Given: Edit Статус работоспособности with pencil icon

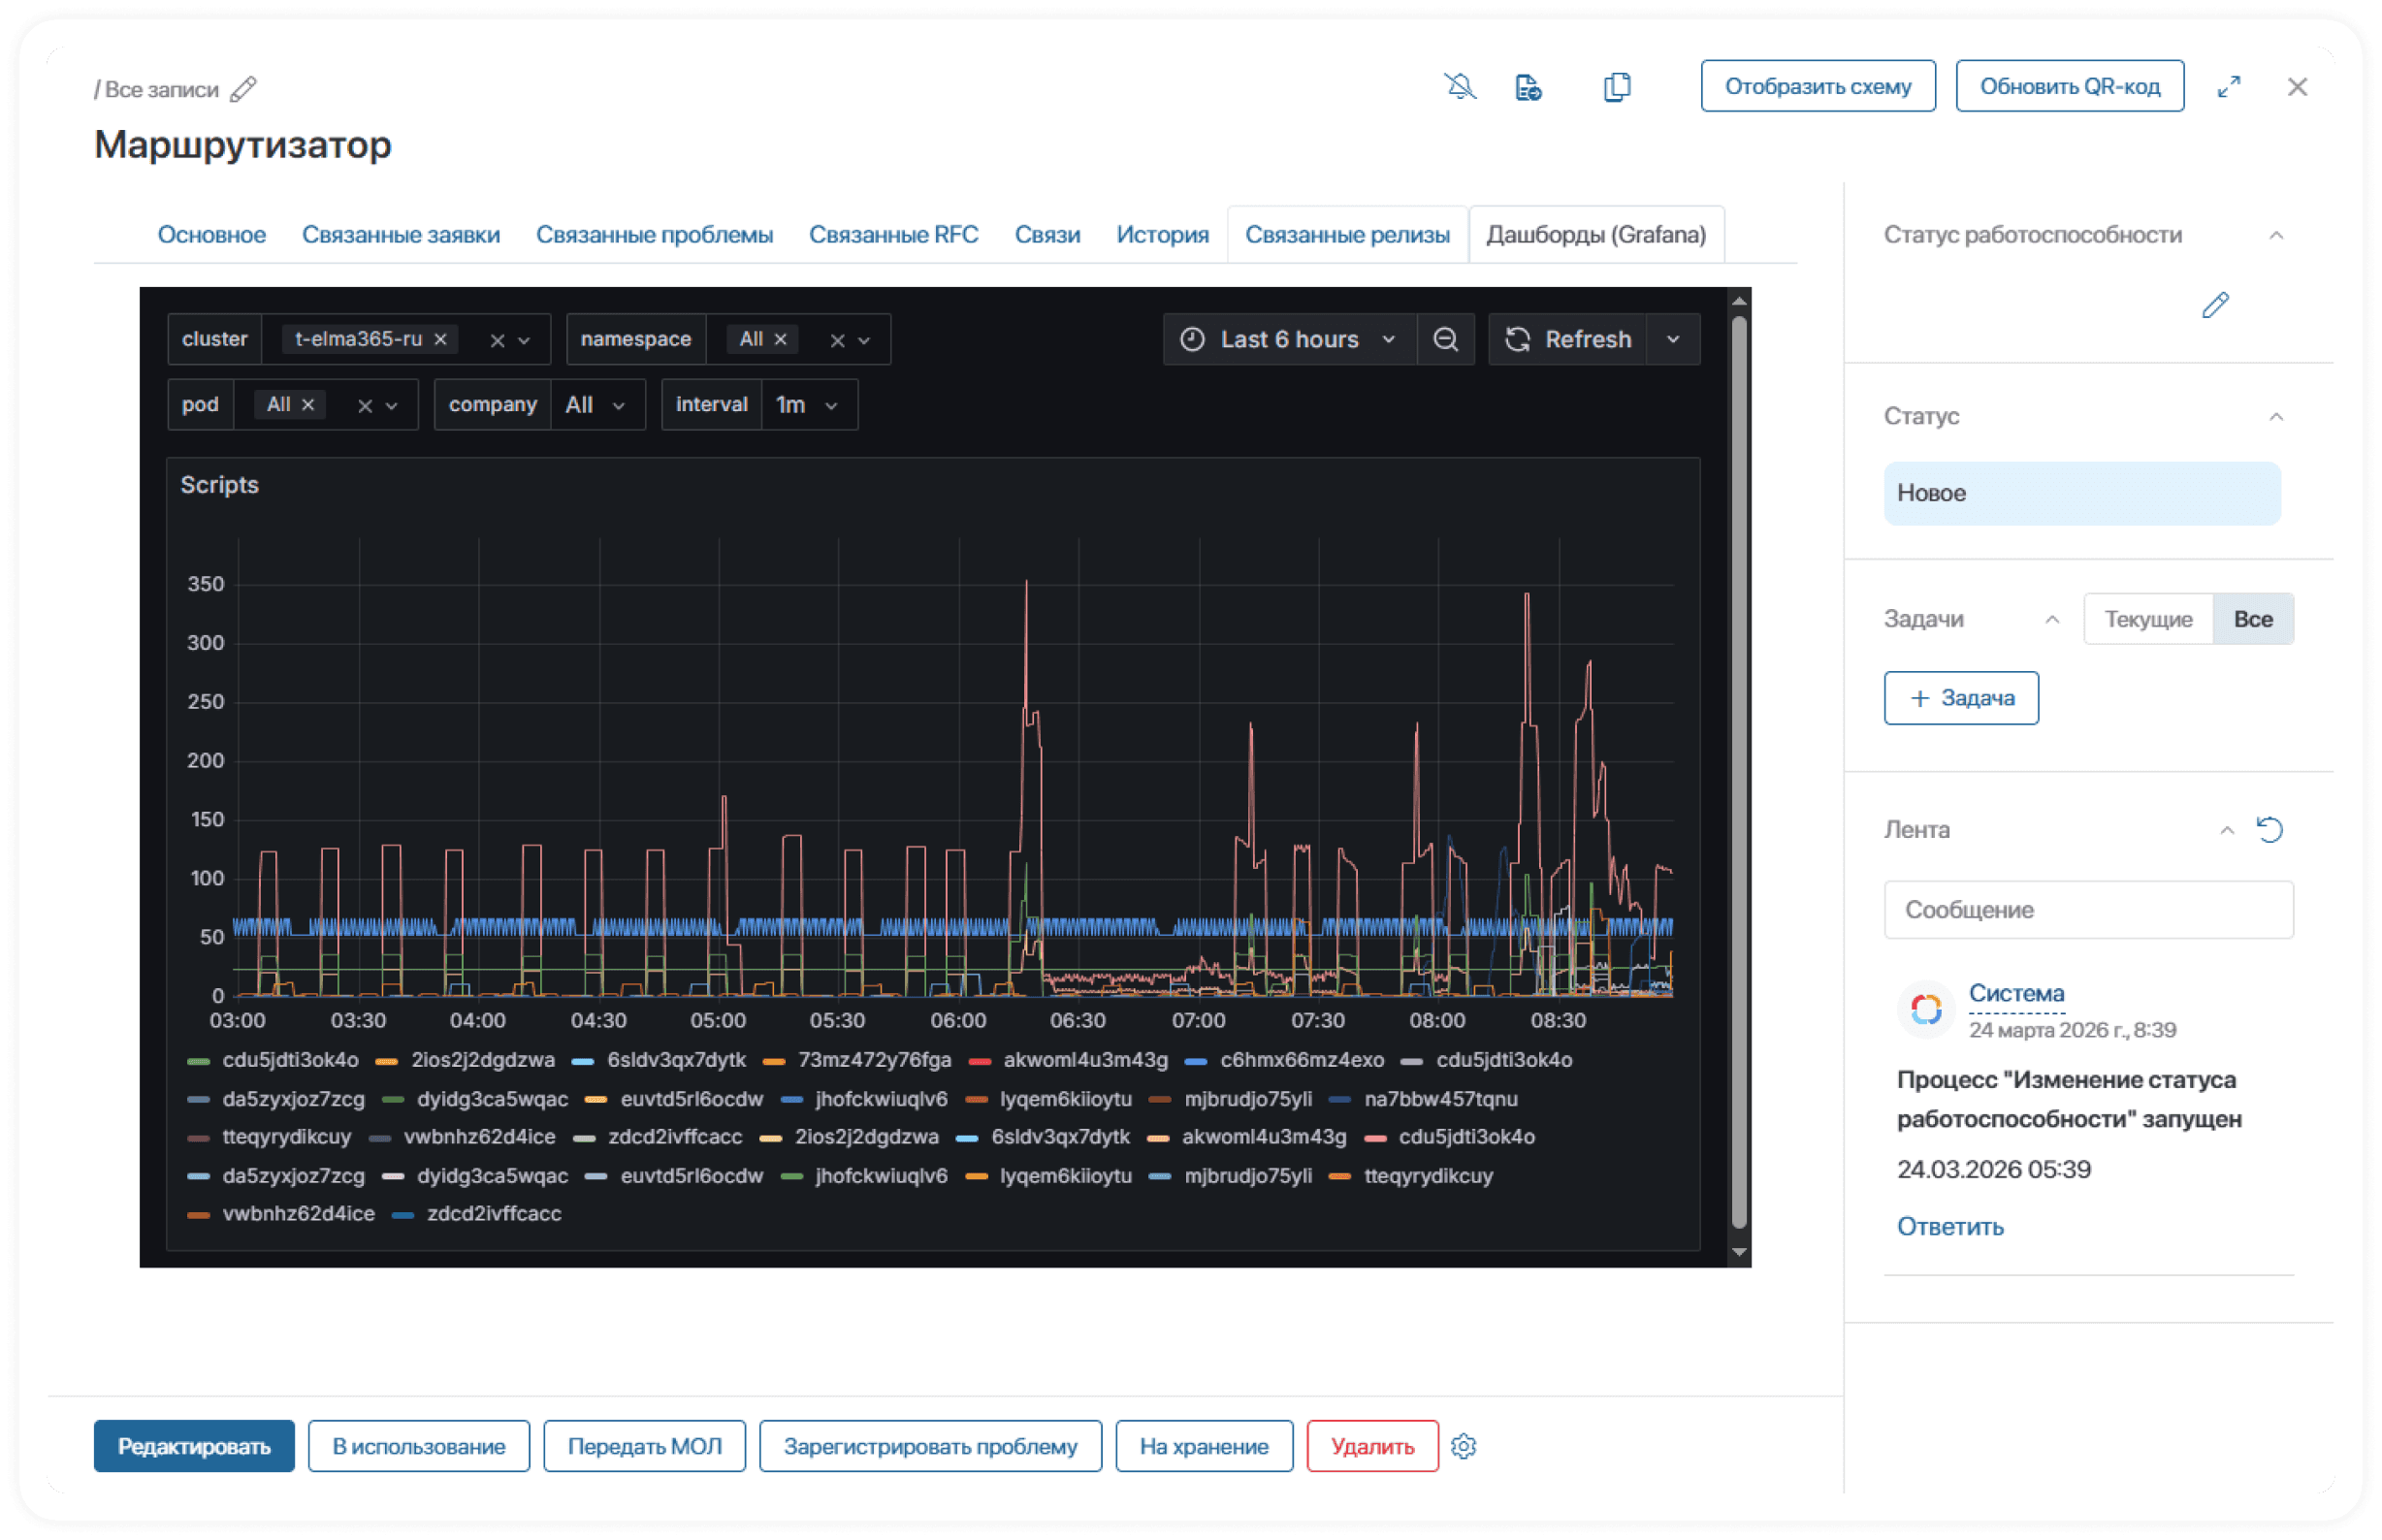Looking at the screenshot, I should 2215,304.
